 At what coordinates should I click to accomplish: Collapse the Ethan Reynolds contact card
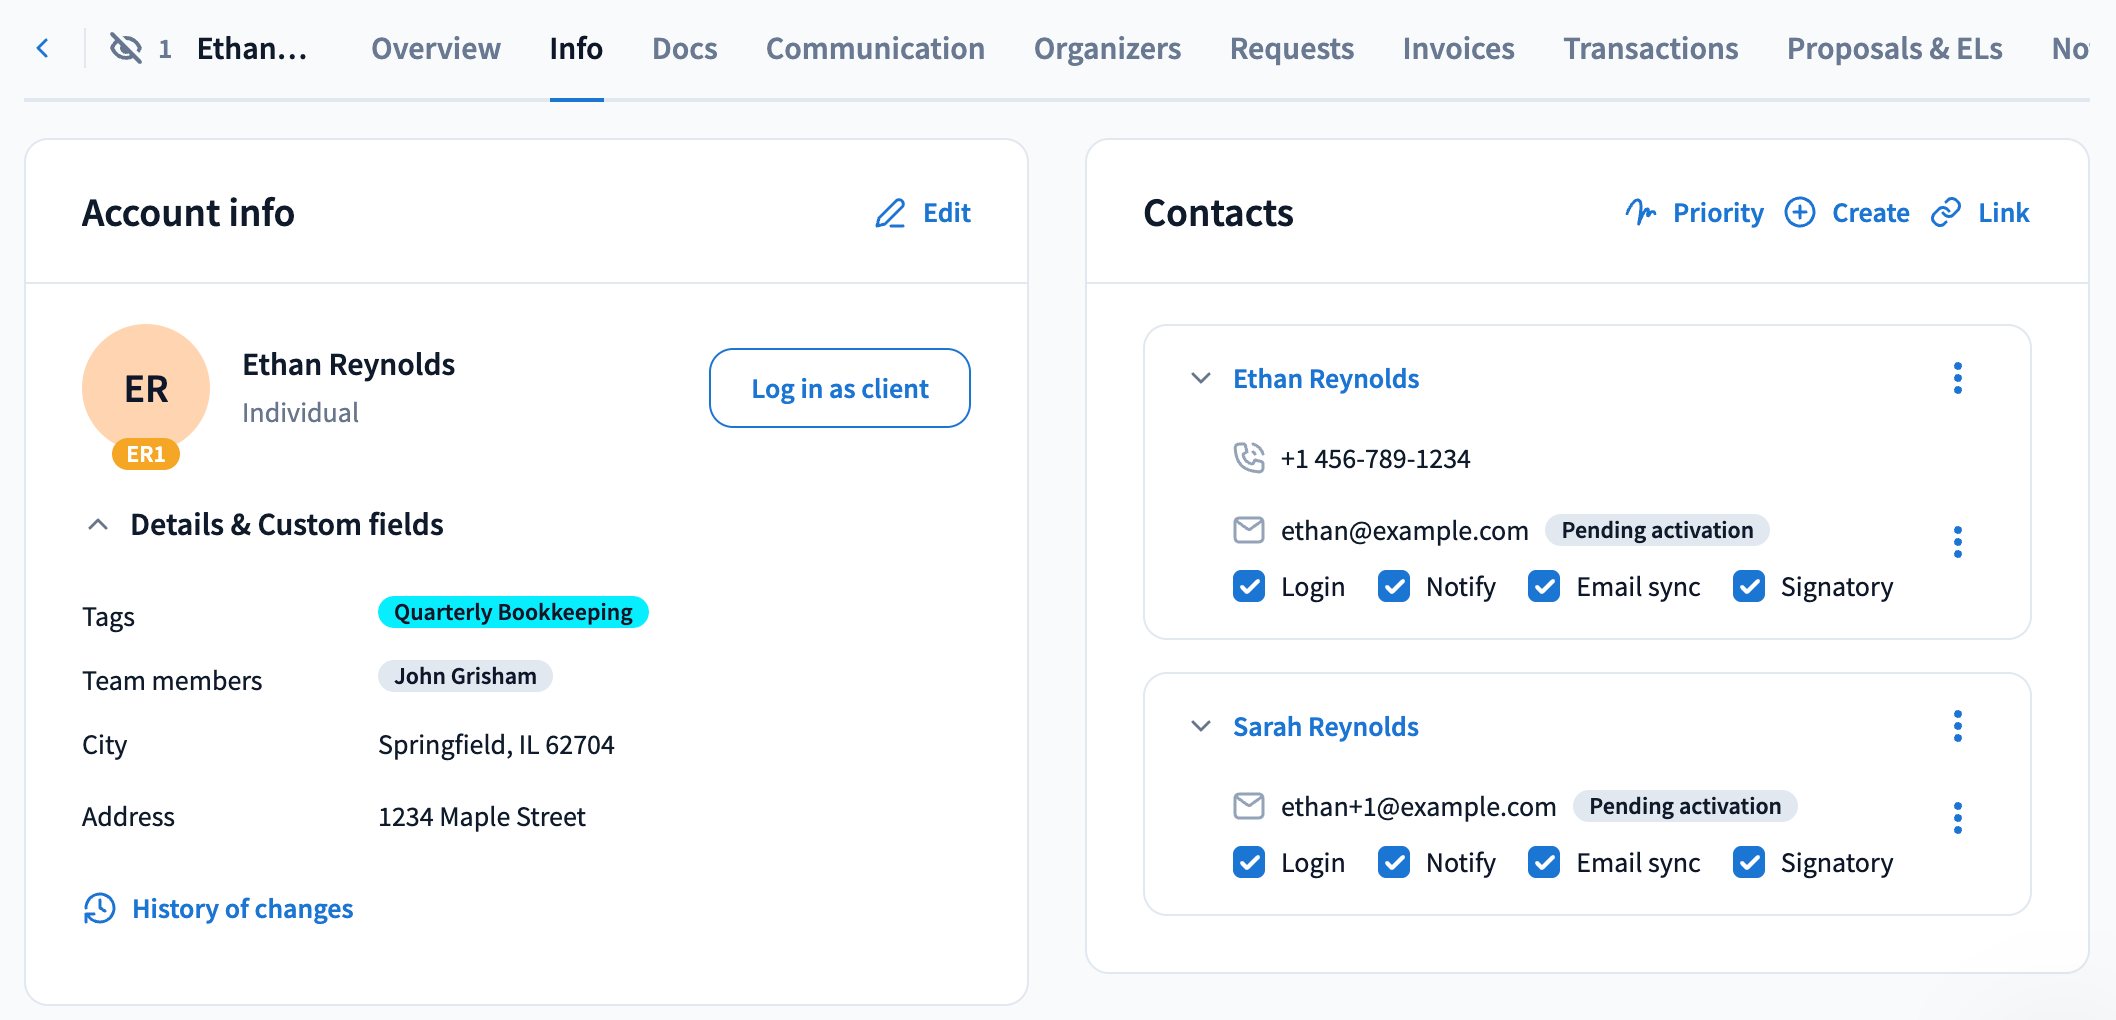pyautogui.click(x=1201, y=379)
